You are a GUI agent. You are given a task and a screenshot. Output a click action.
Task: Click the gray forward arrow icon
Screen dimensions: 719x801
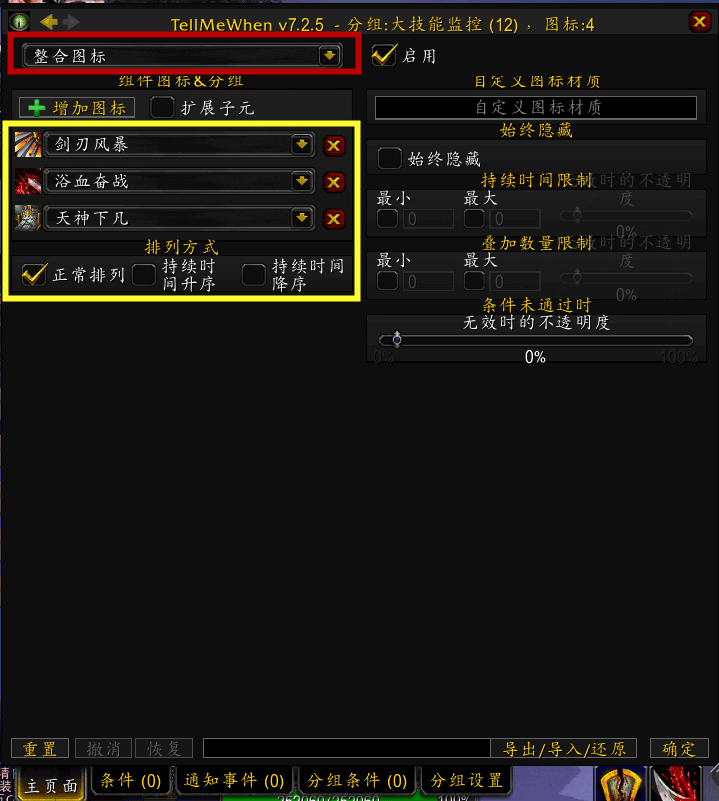[71, 22]
